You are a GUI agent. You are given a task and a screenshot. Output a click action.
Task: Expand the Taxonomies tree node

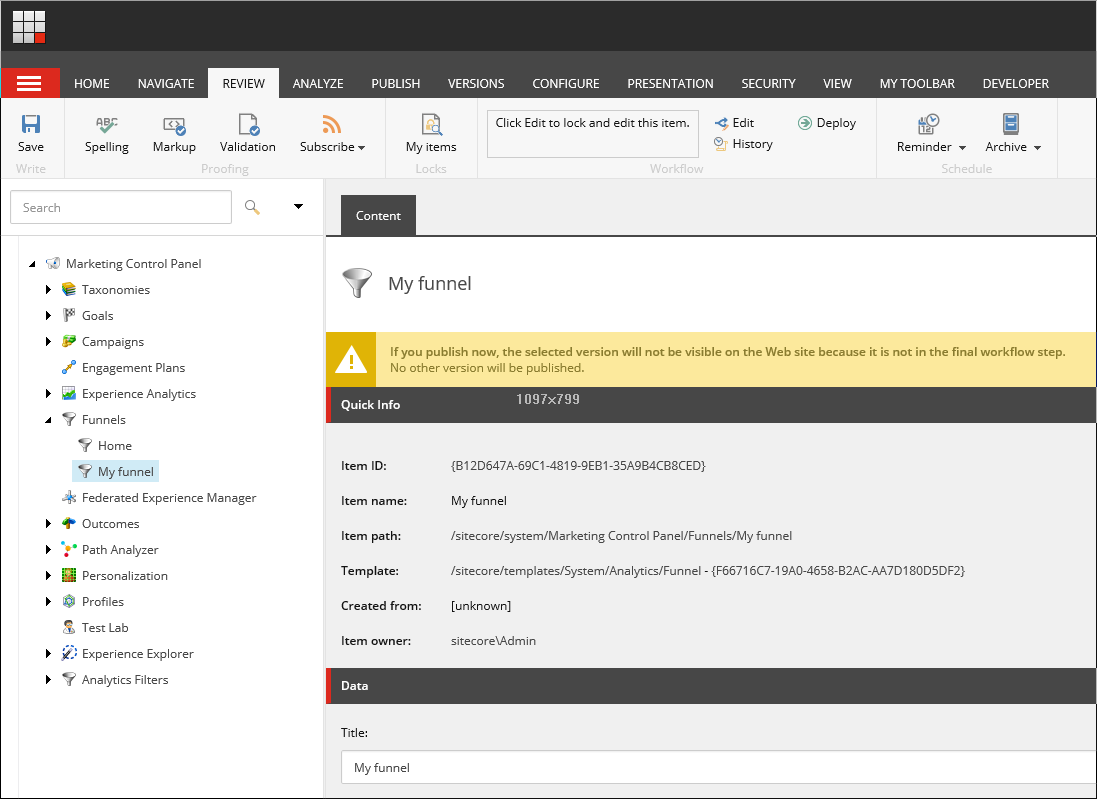point(48,290)
